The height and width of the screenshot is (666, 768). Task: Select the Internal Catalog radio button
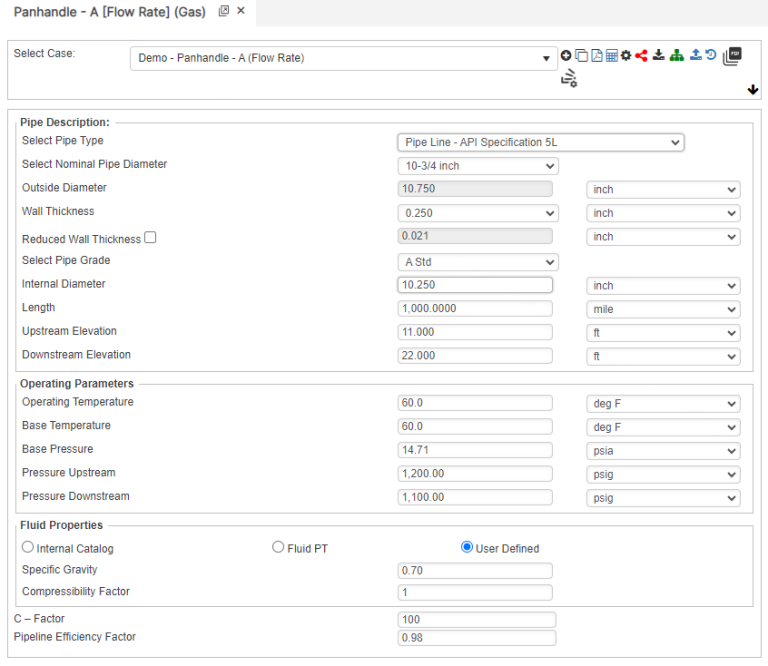28,547
